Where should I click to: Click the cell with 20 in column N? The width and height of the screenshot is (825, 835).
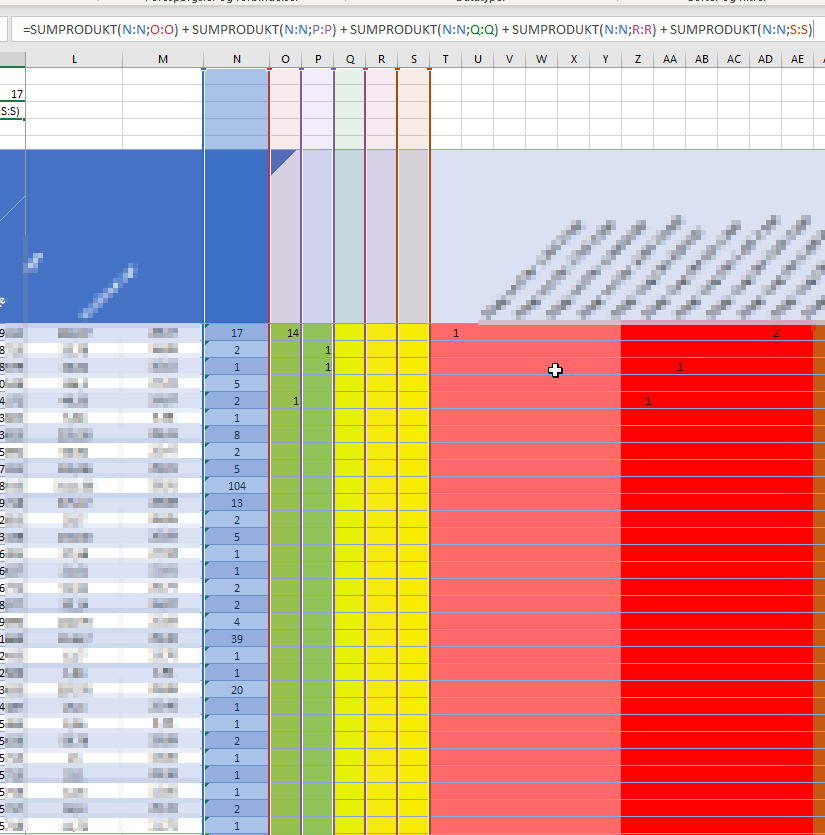(236, 690)
